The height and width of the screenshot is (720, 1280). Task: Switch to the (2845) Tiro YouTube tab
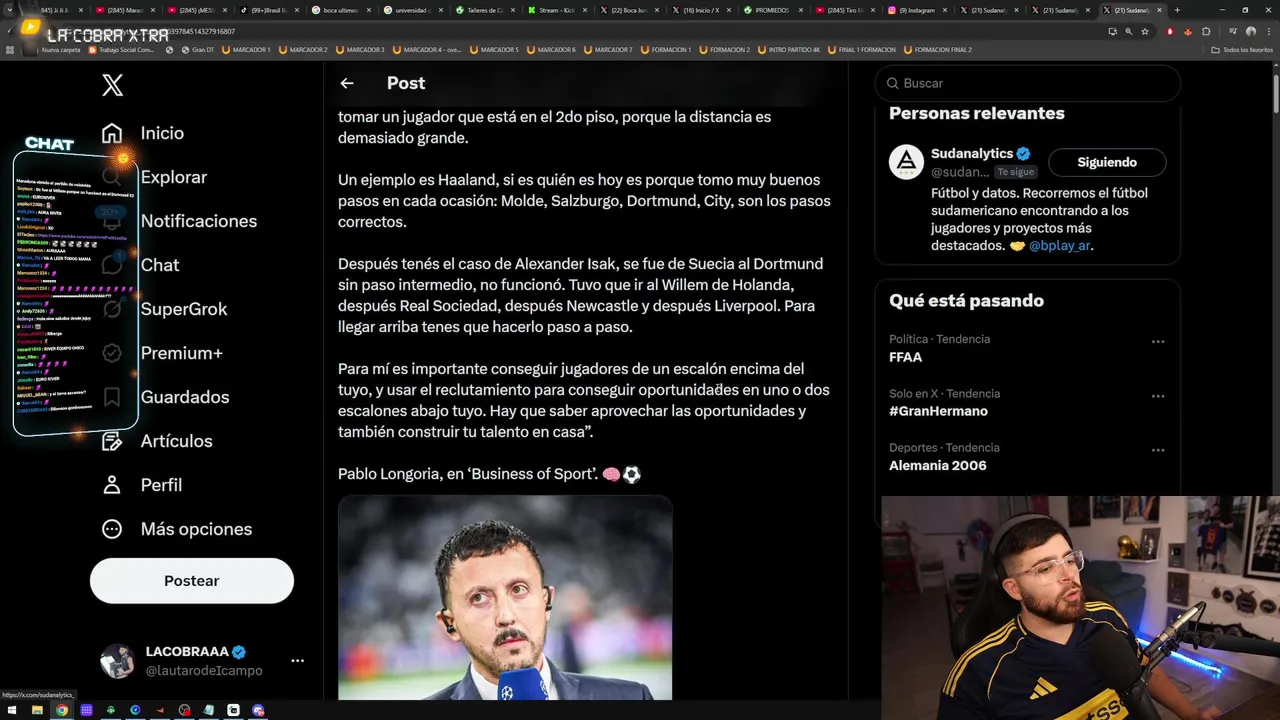(x=846, y=10)
